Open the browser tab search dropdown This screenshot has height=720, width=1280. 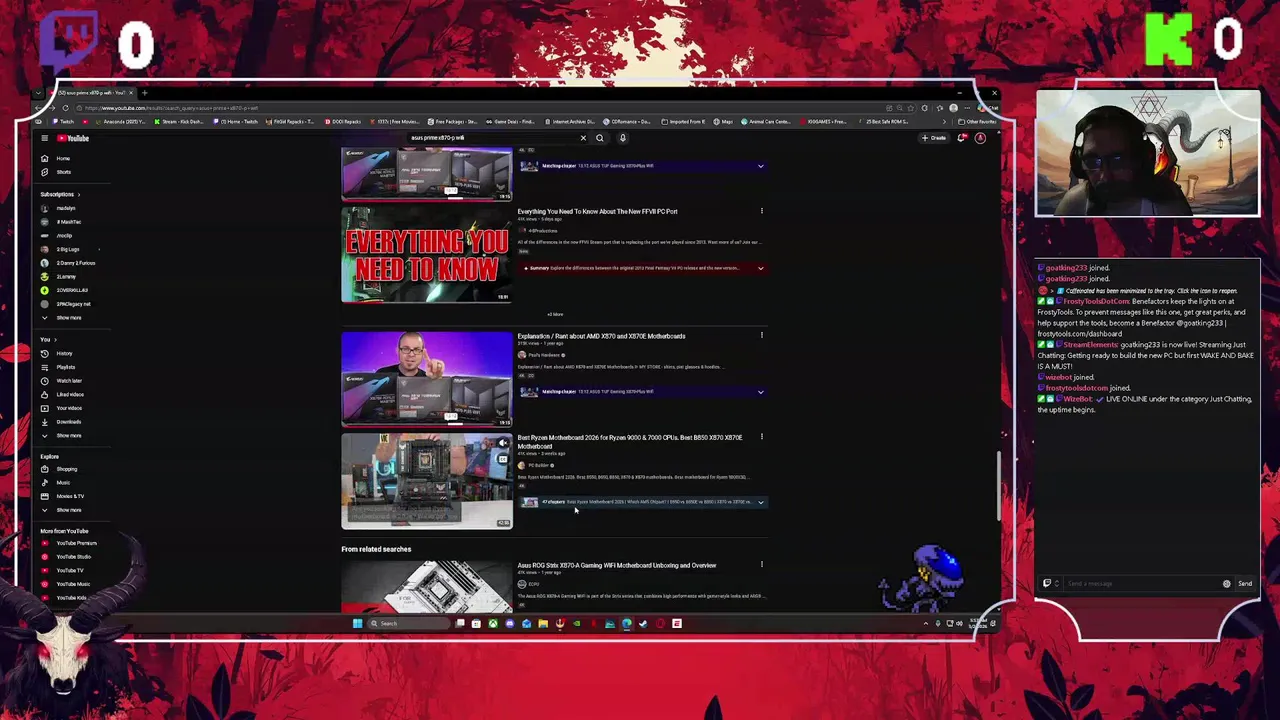(38, 93)
